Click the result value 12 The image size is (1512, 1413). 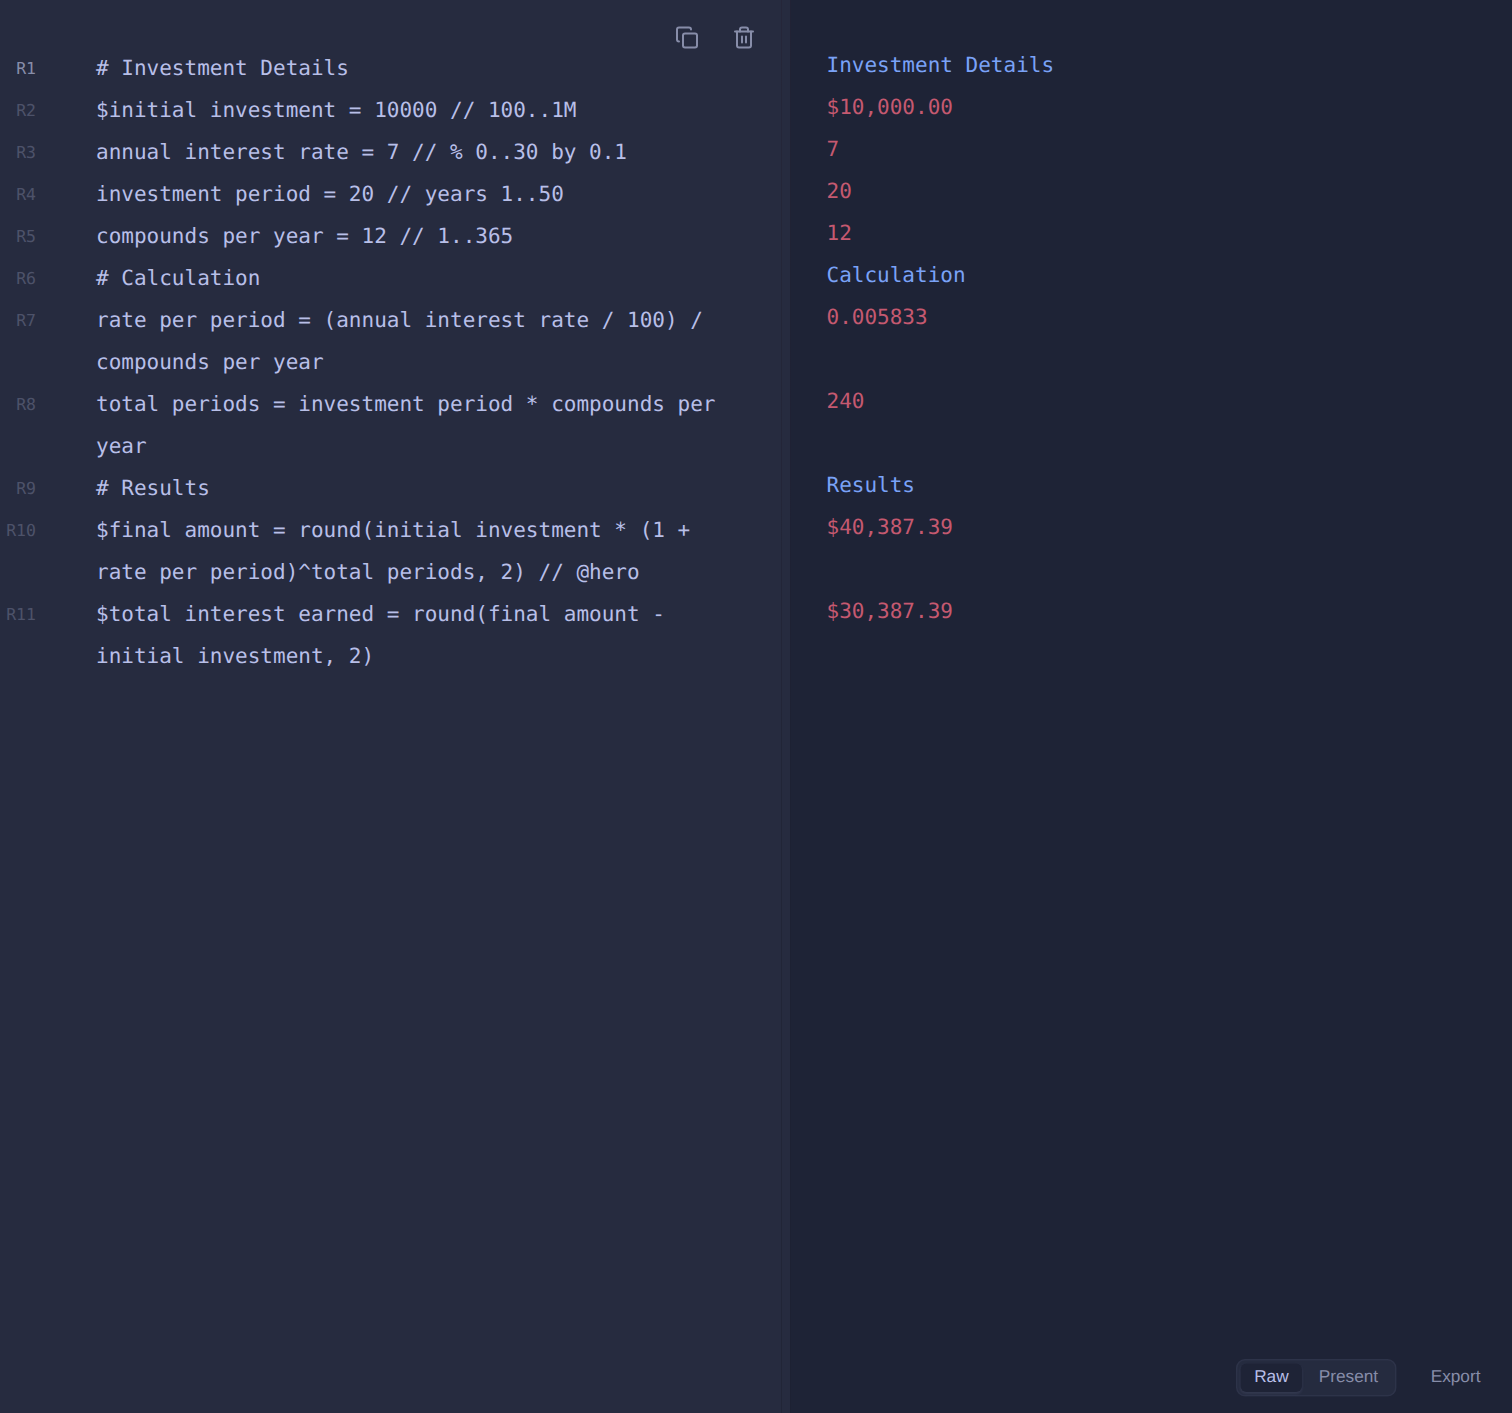(839, 233)
